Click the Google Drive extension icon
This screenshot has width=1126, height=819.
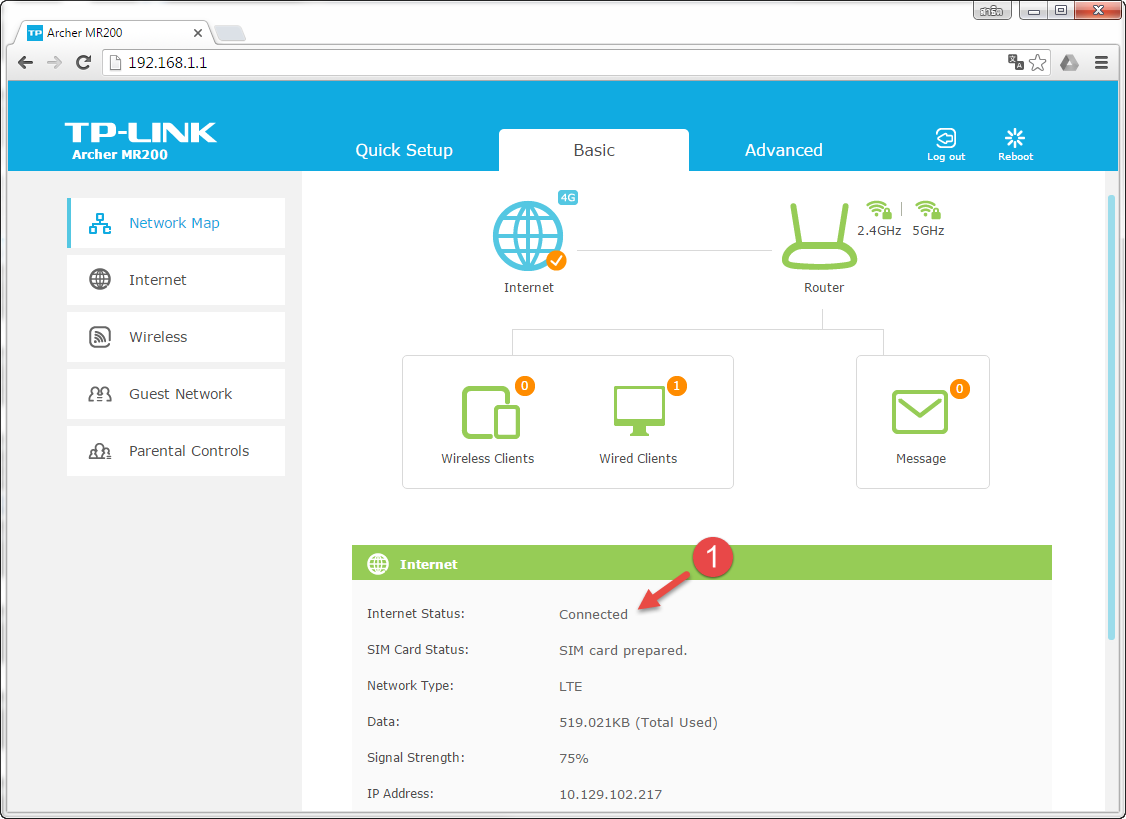click(x=1069, y=63)
